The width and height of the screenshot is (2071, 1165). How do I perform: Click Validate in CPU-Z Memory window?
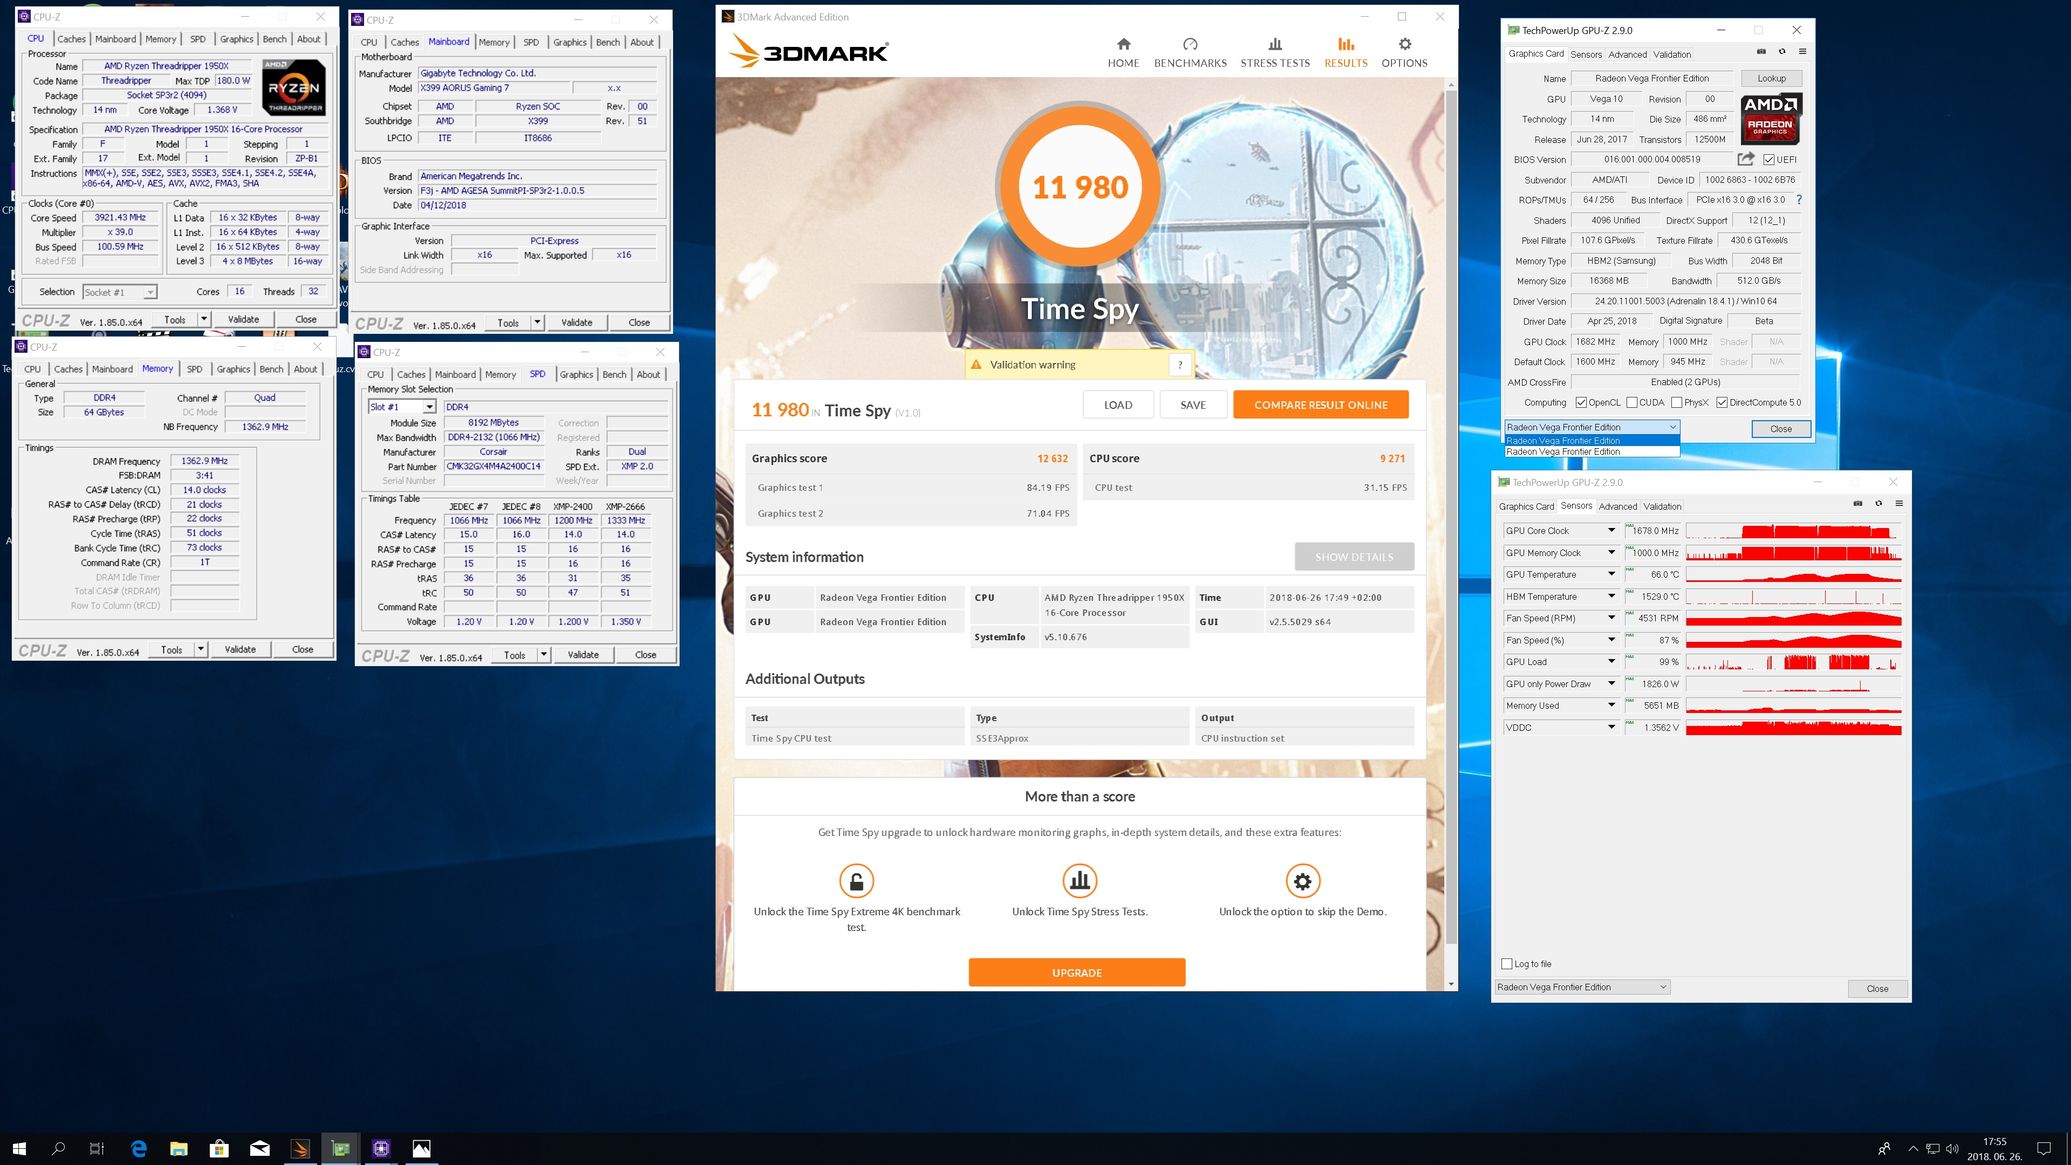(240, 650)
